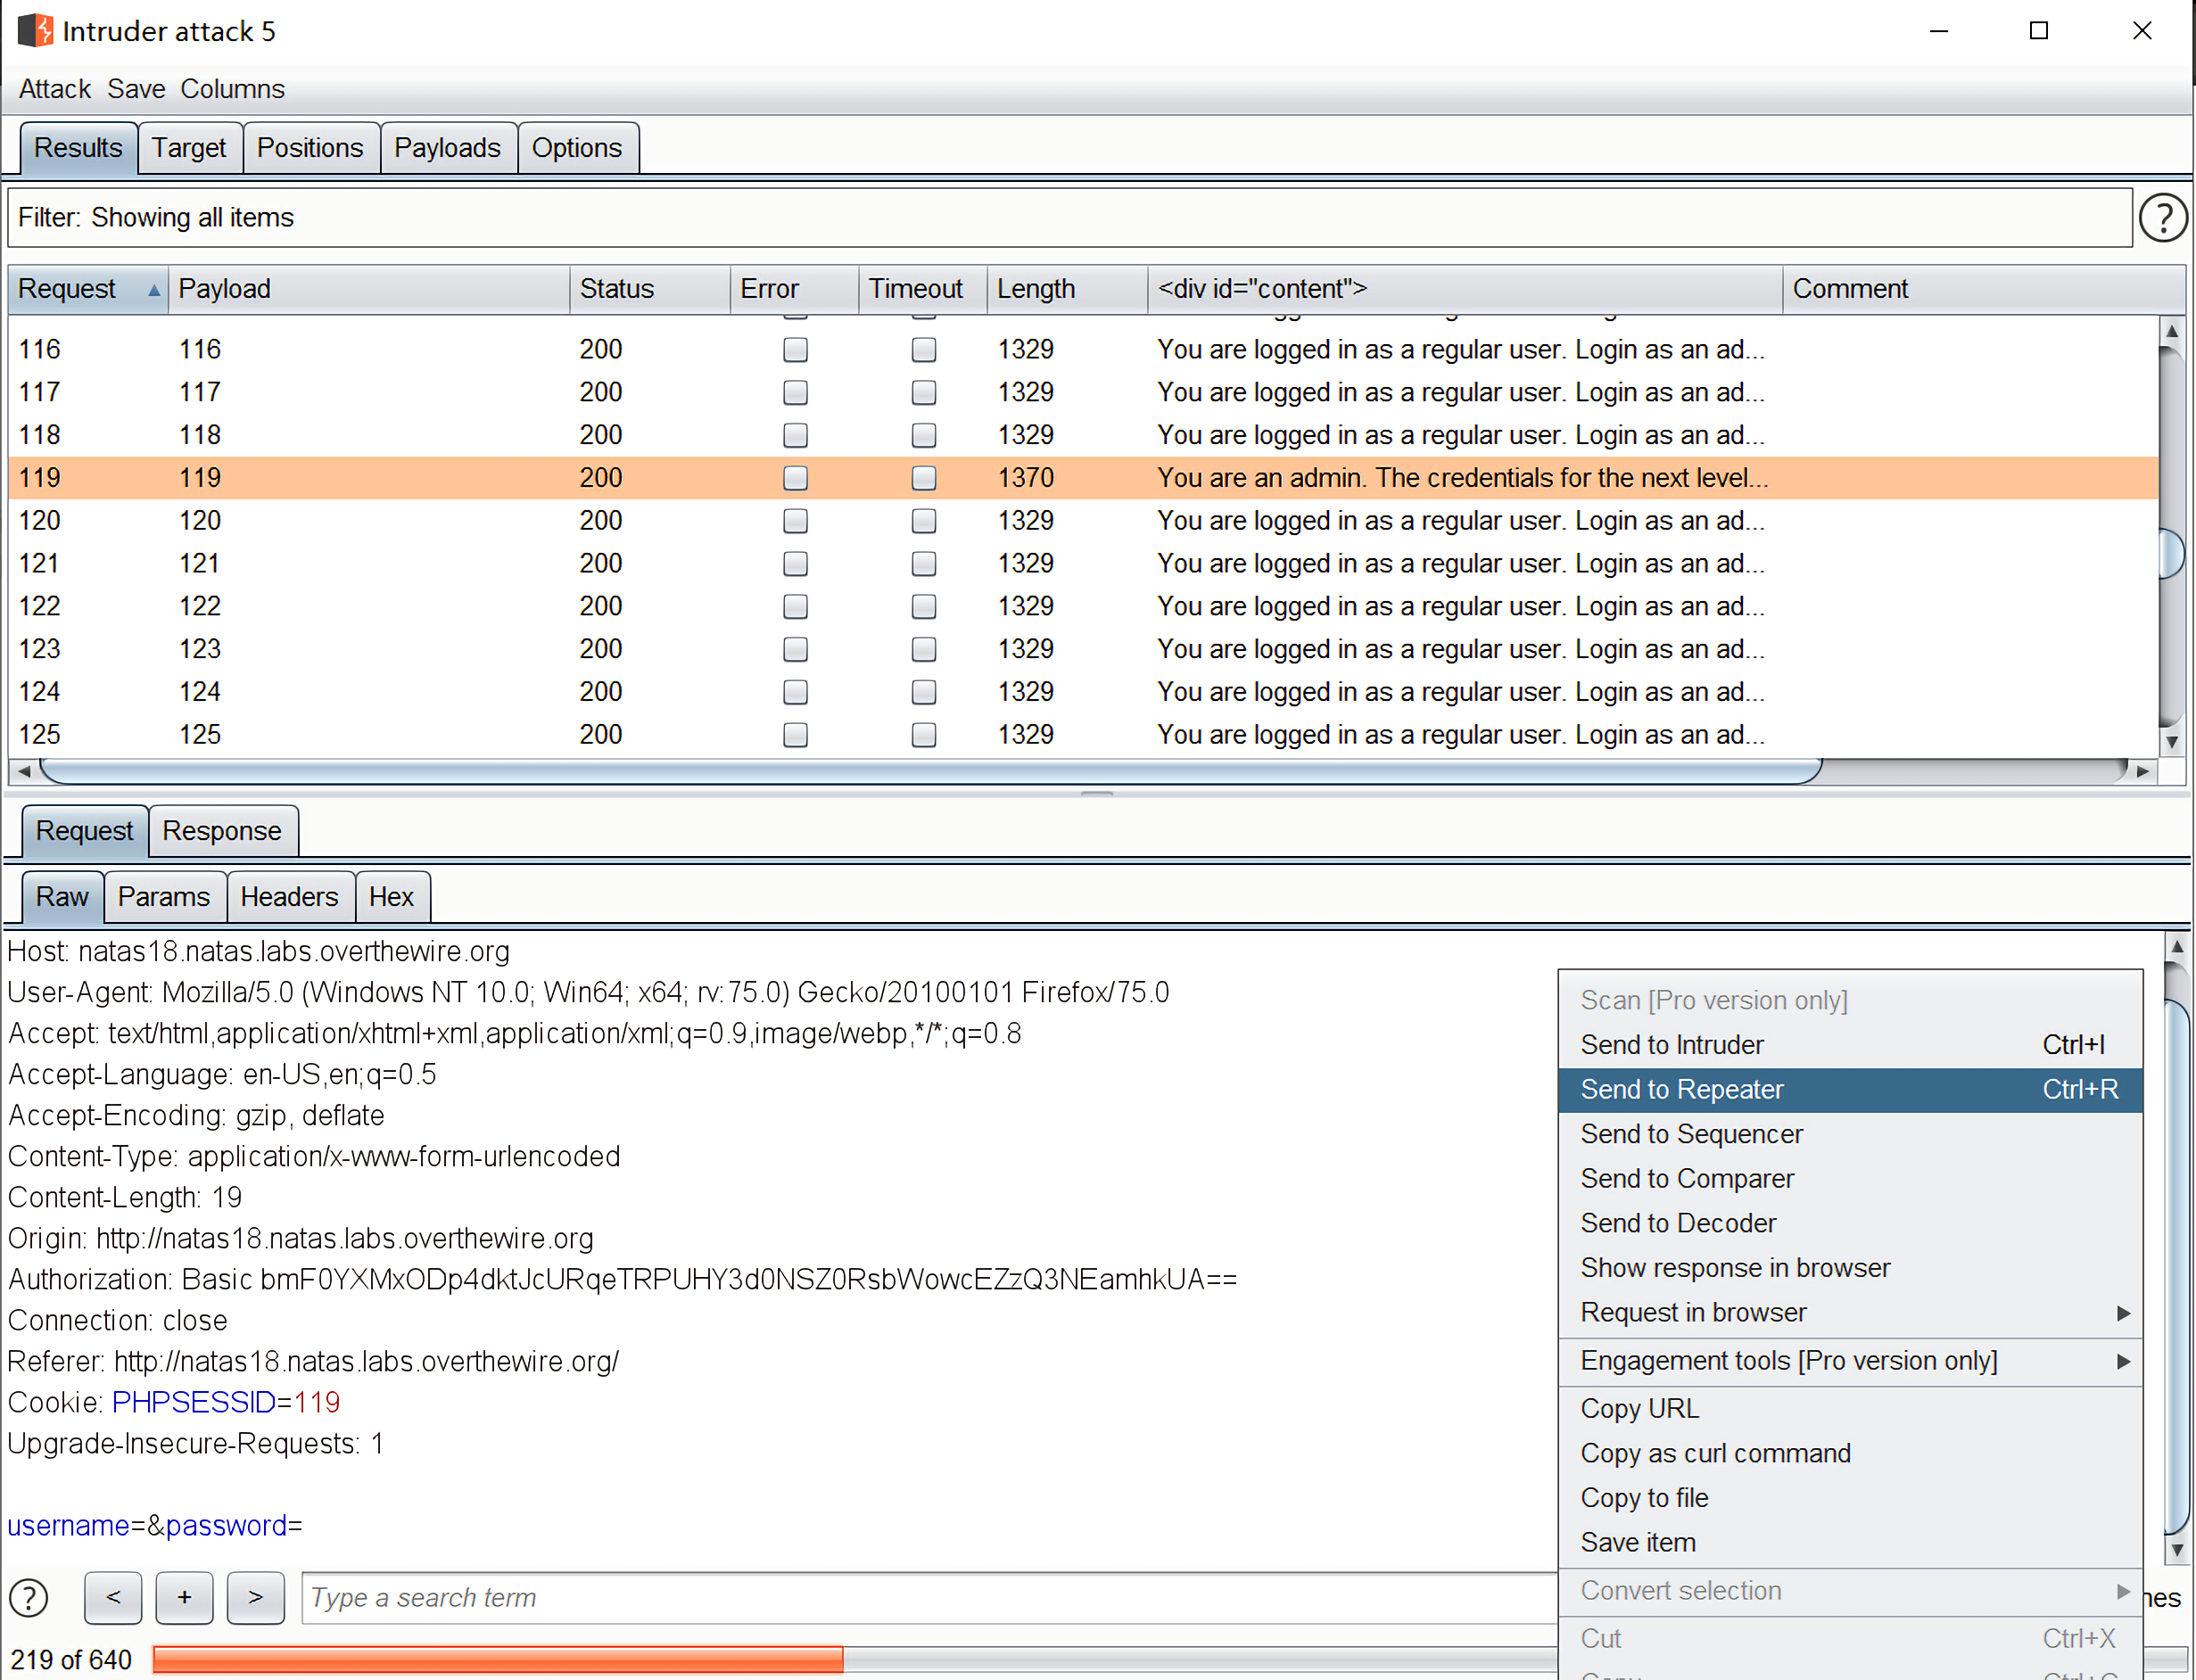Click the Filter: Showing all items bar
Viewport: 2196px width, 1680px height.
tap(1070, 218)
